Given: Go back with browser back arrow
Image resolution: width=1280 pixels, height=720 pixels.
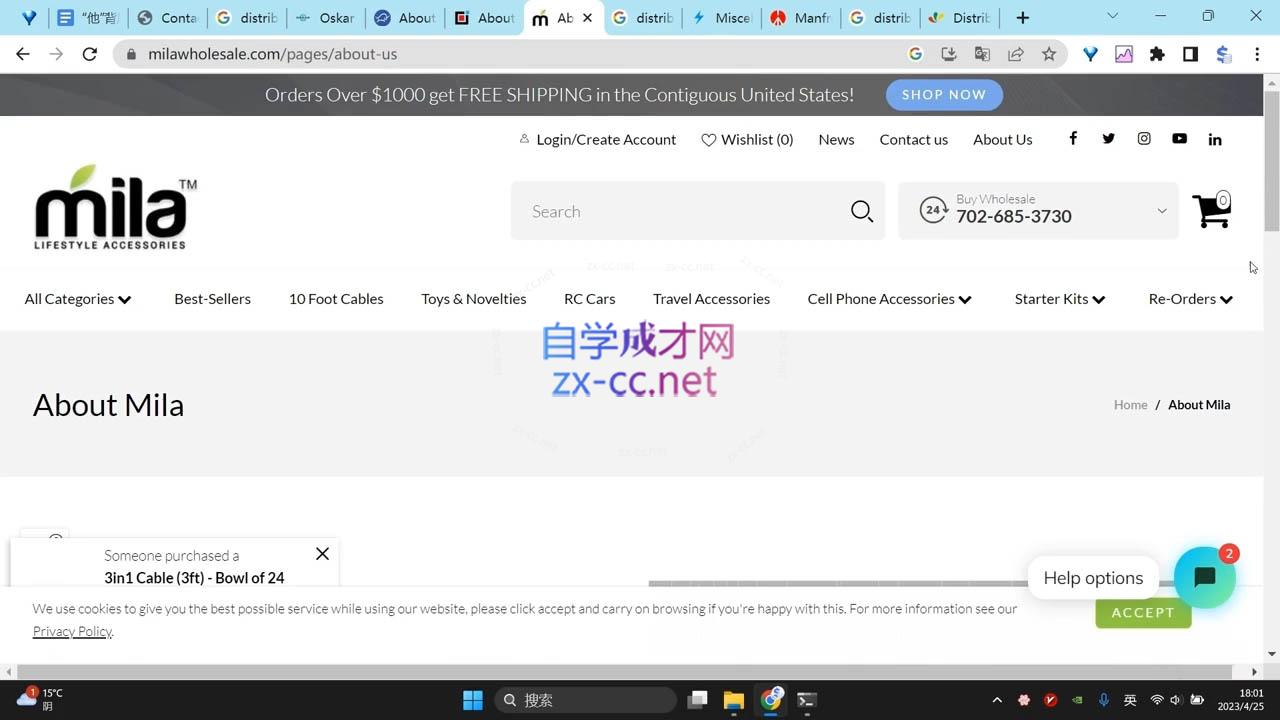Looking at the screenshot, I should tap(23, 54).
